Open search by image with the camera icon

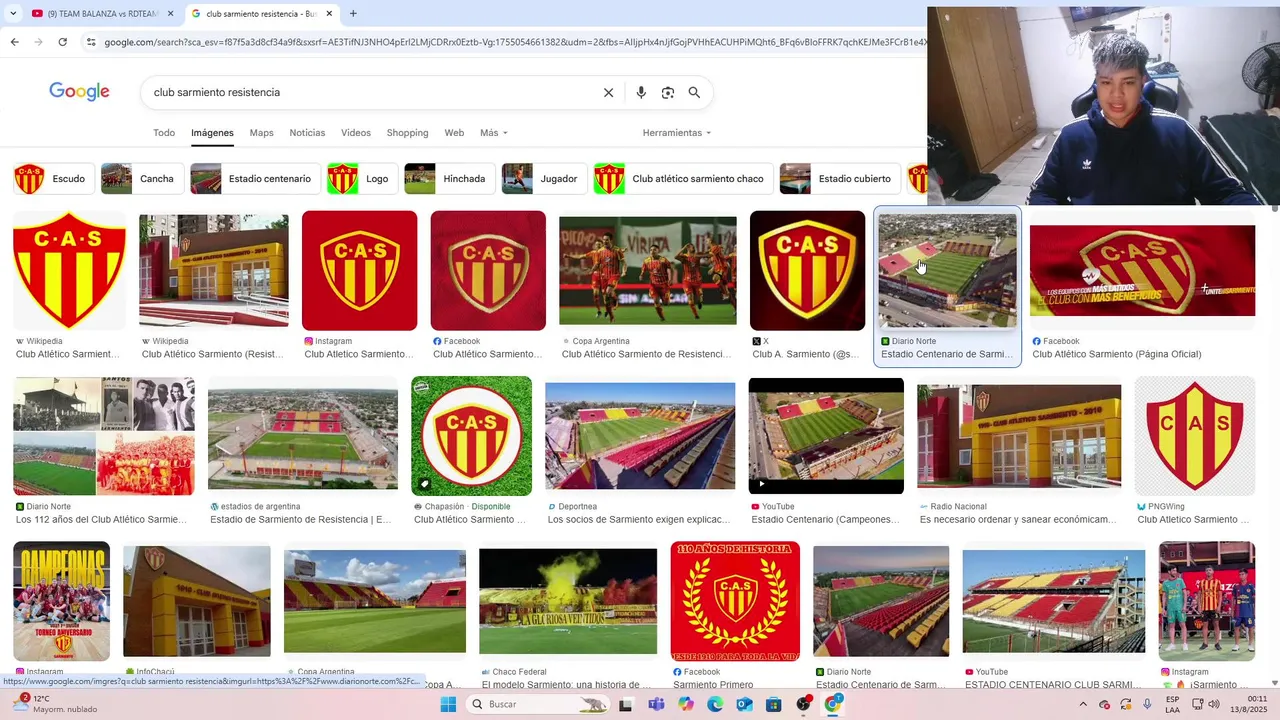click(668, 92)
